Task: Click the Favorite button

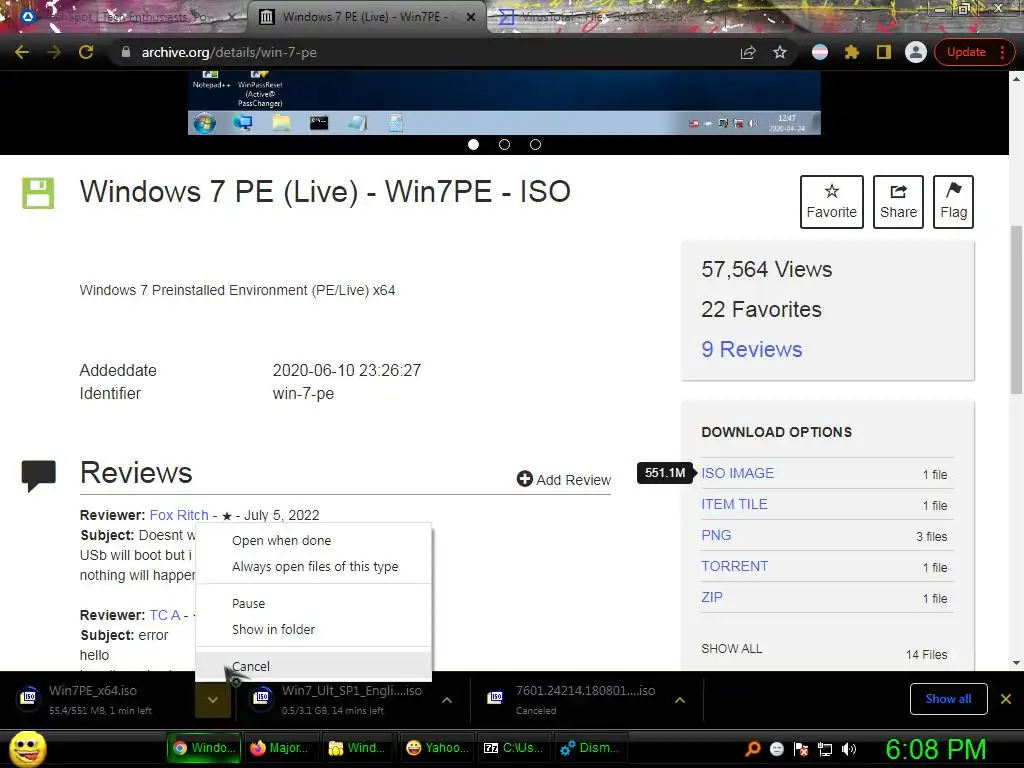Action: pos(831,202)
